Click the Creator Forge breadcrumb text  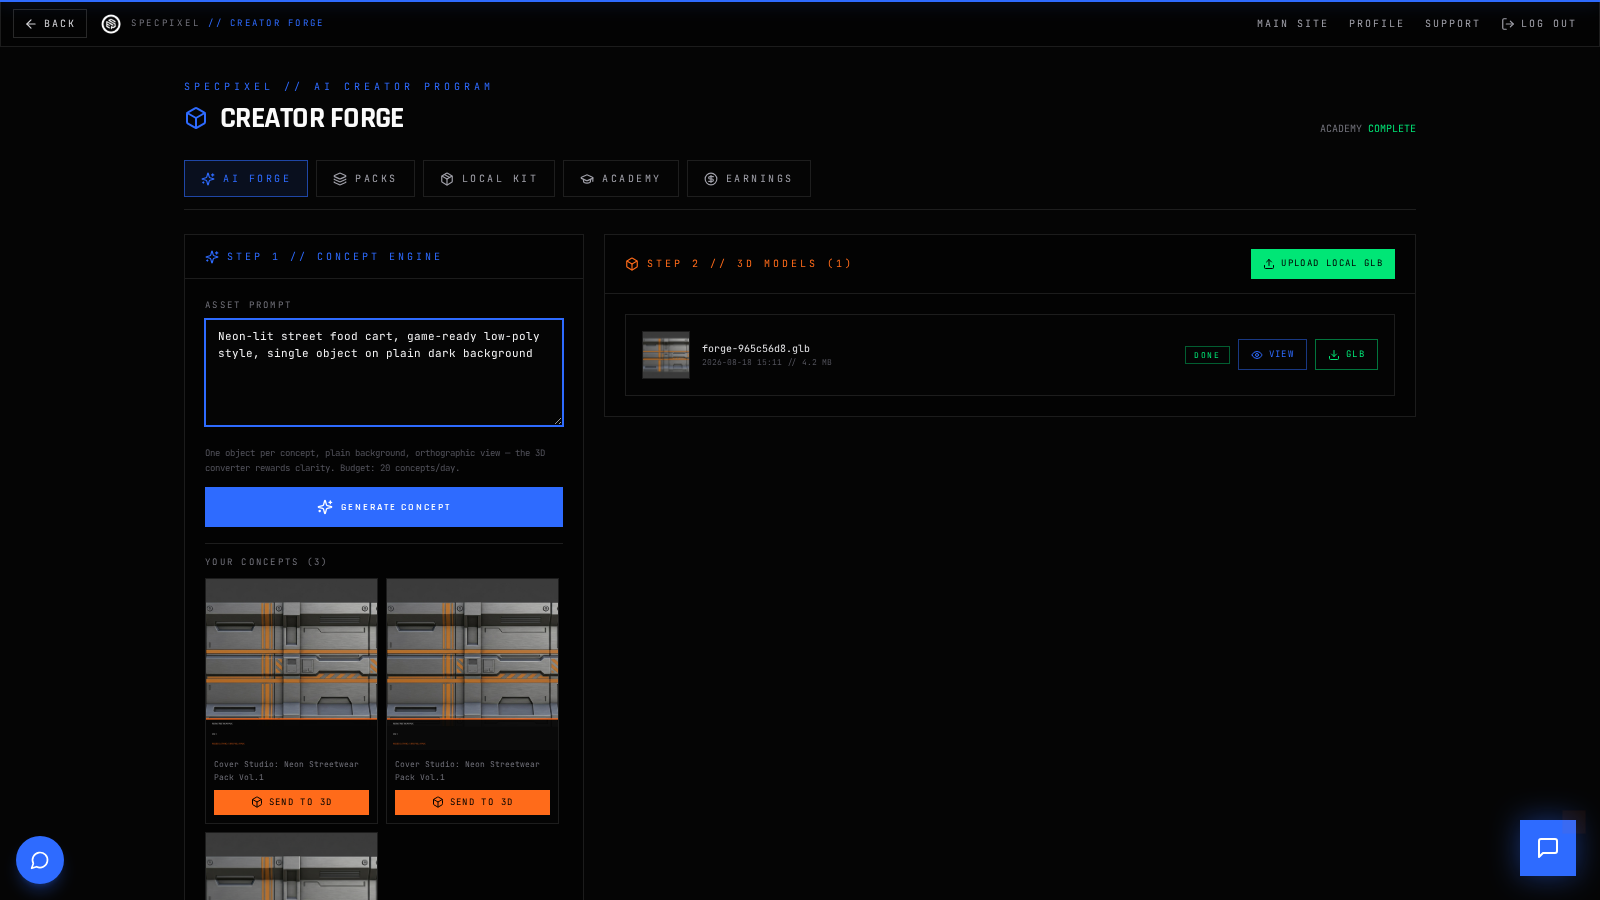click(276, 23)
